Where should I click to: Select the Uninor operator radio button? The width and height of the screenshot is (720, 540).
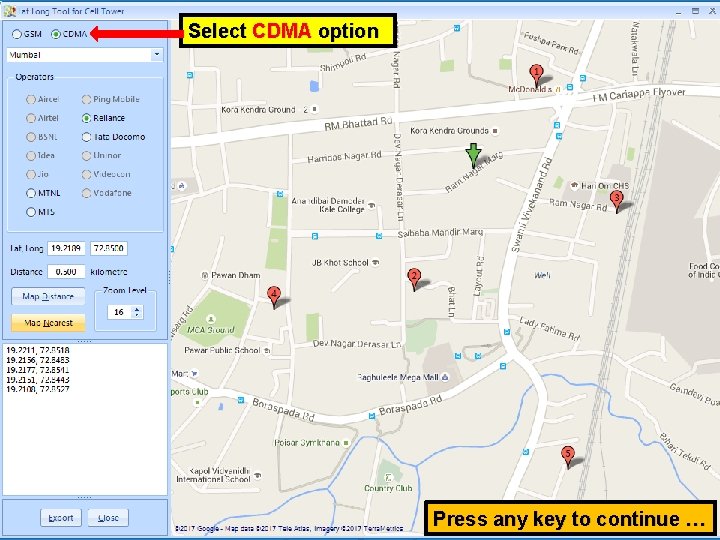click(86, 156)
